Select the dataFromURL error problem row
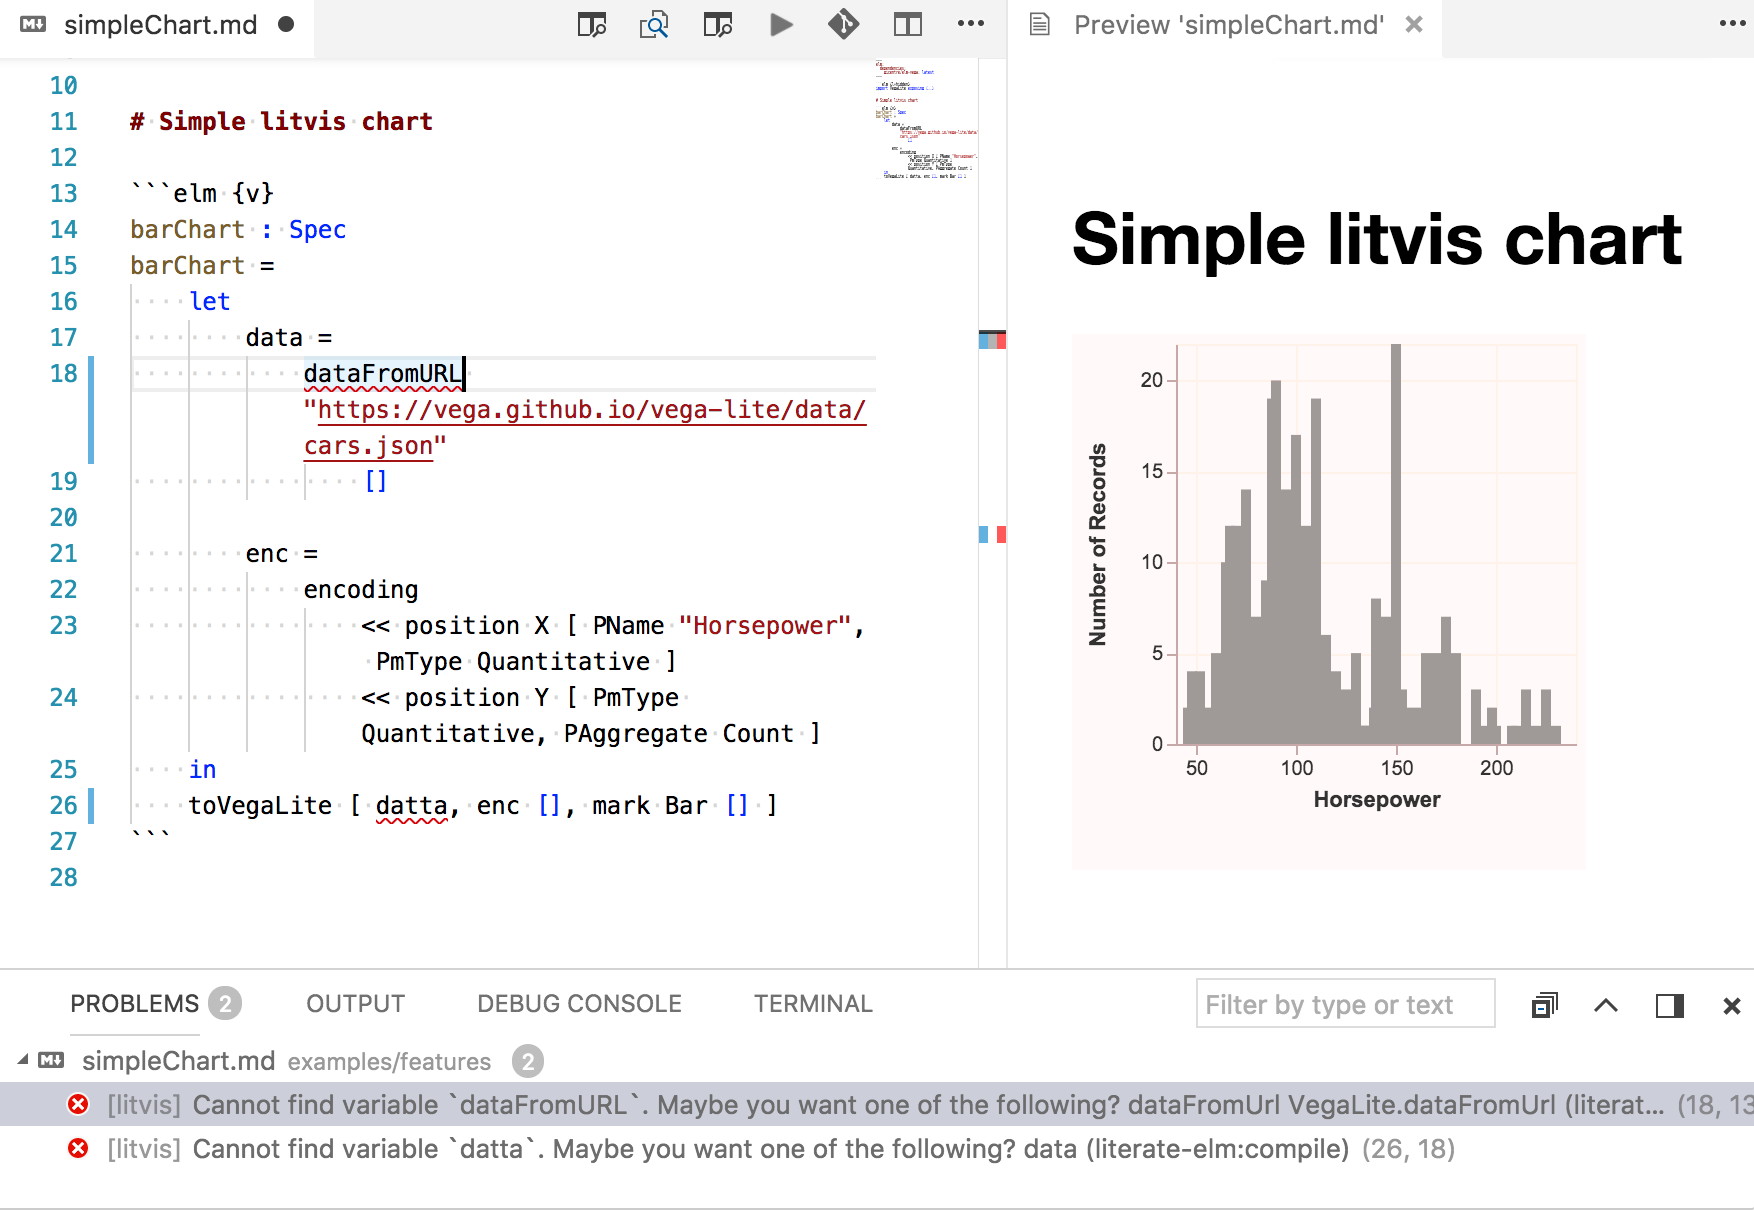 point(877,1104)
